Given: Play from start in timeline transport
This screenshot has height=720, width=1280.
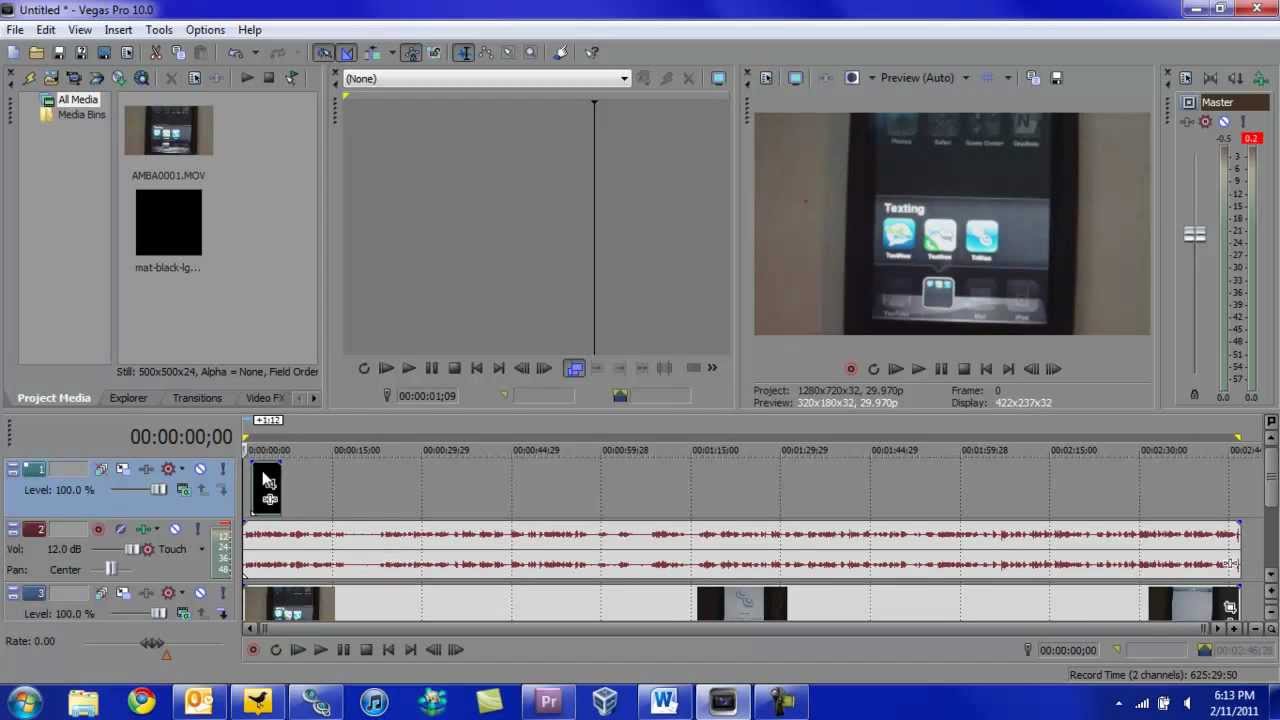Looking at the screenshot, I should 298,650.
